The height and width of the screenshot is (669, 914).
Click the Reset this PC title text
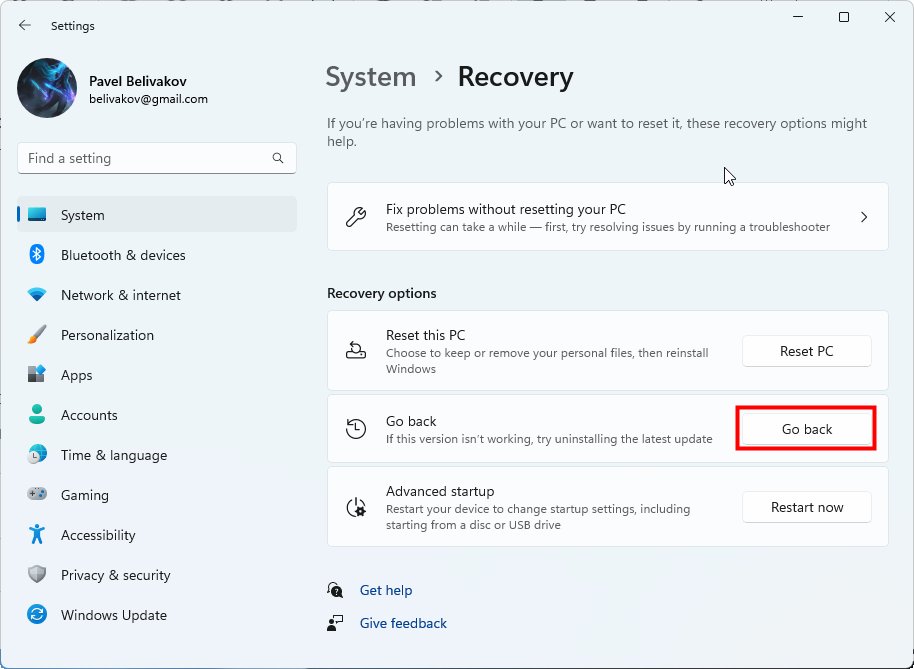(x=426, y=336)
